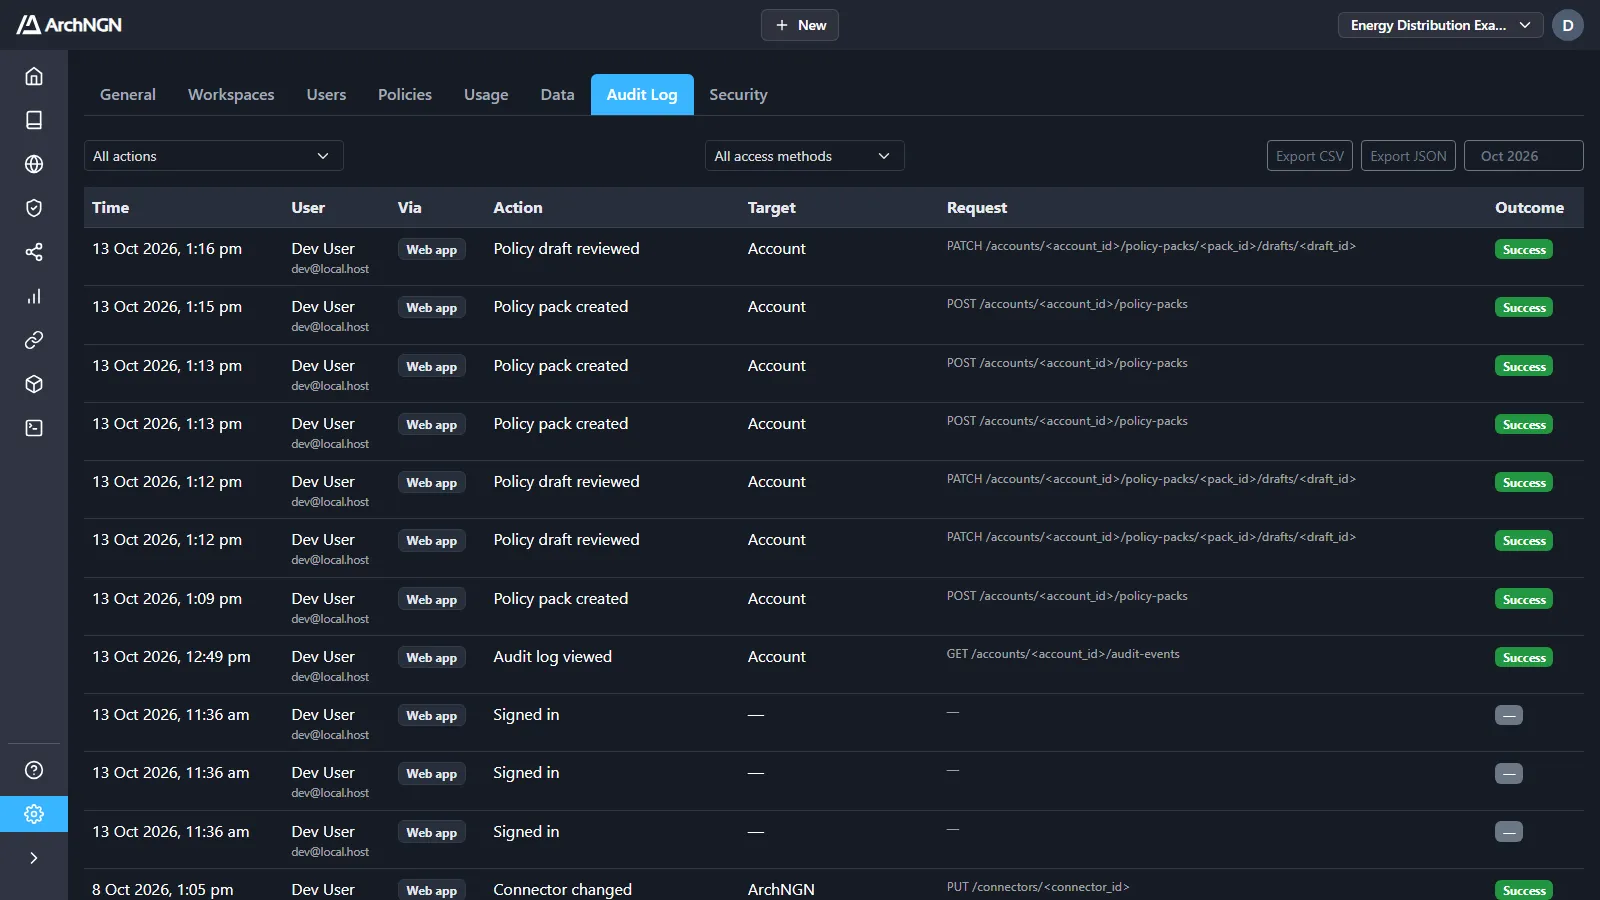The image size is (1600, 900).
Task: Switch to the Users tab
Action: click(x=326, y=95)
